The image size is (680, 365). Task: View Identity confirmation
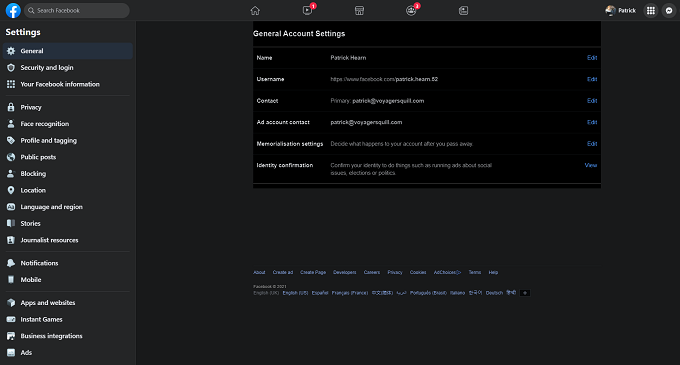(x=591, y=165)
